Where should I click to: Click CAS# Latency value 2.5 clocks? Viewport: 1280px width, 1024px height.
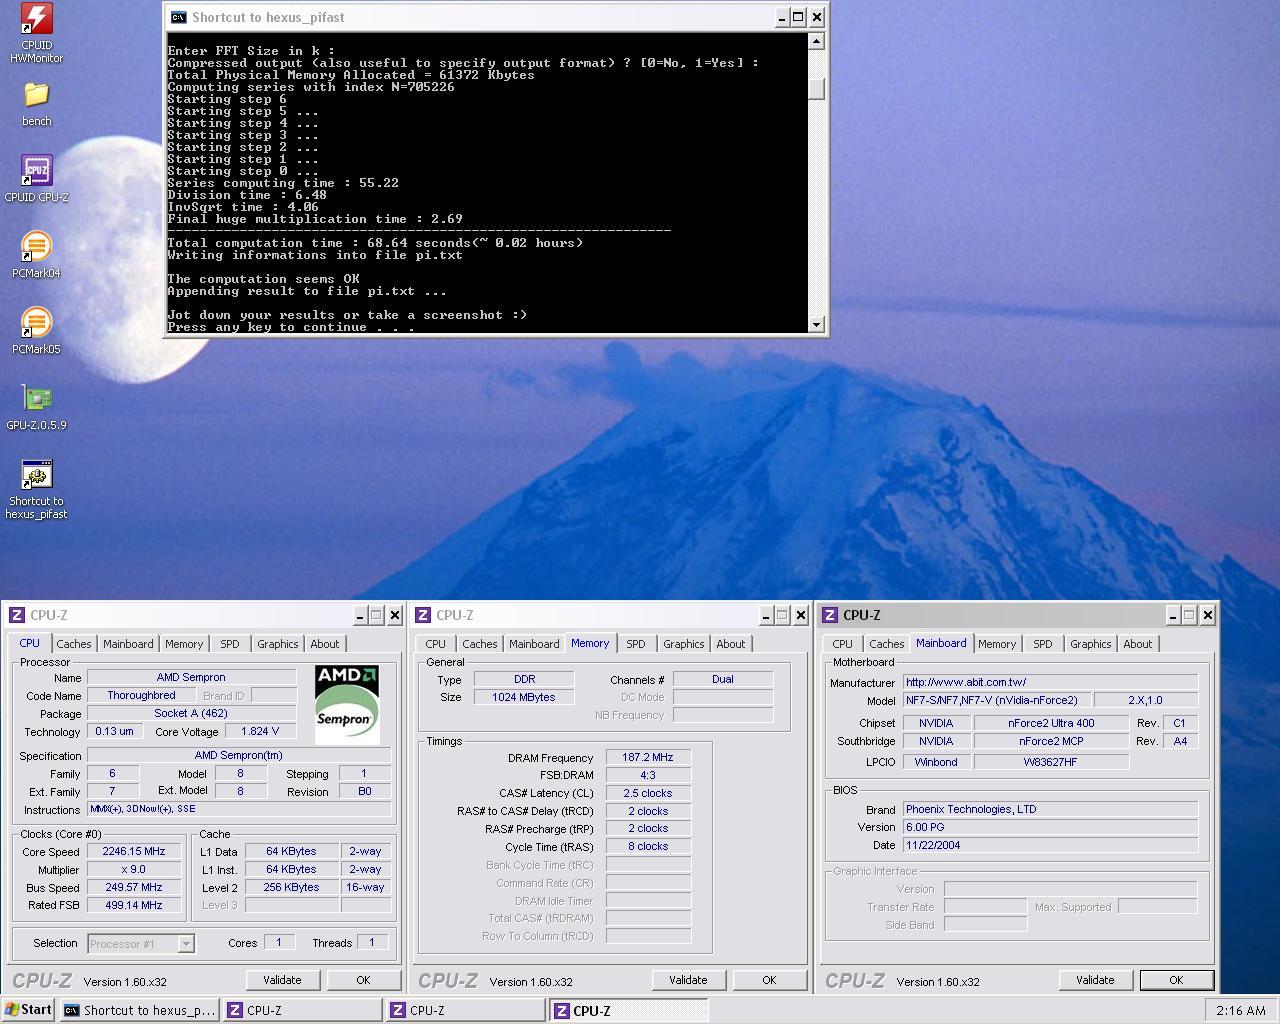(647, 793)
